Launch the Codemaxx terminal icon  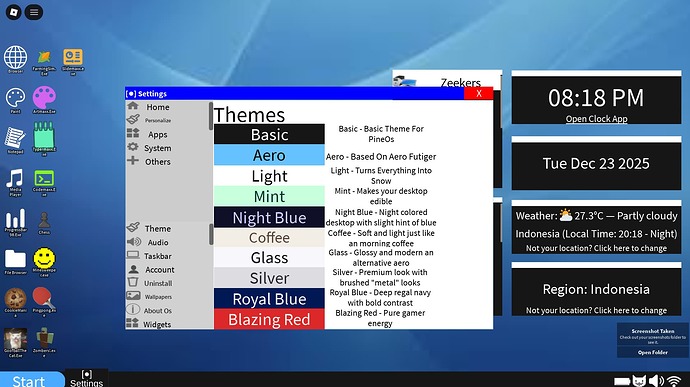44,178
